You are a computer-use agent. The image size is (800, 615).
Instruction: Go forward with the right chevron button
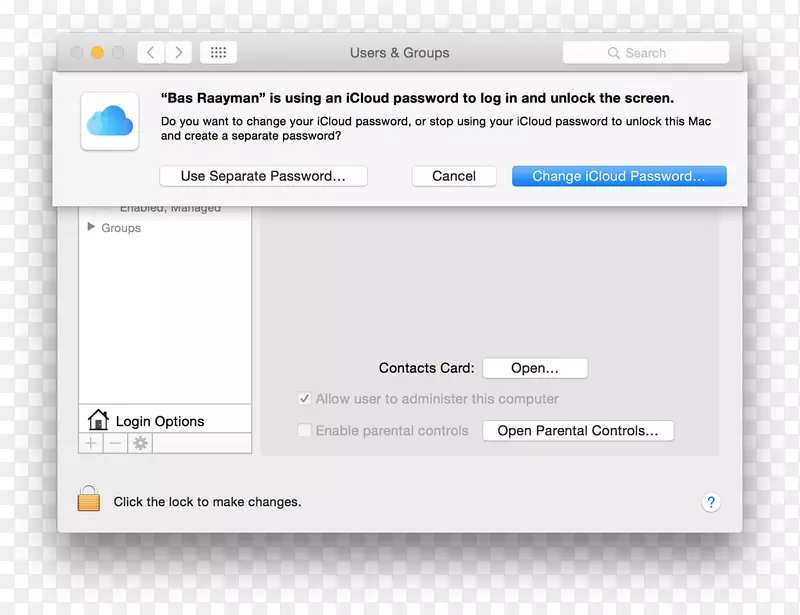tap(179, 53)
